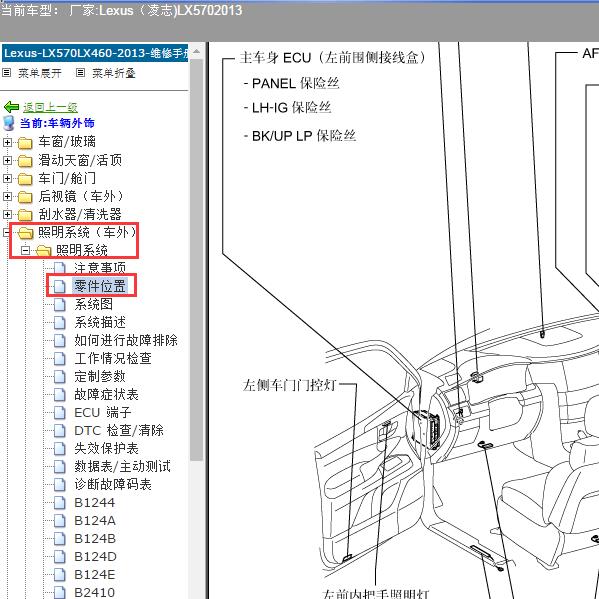Click the page icon beside 系统描述
The width and height of the screenshot is (599, 599).
pos(60,322)
